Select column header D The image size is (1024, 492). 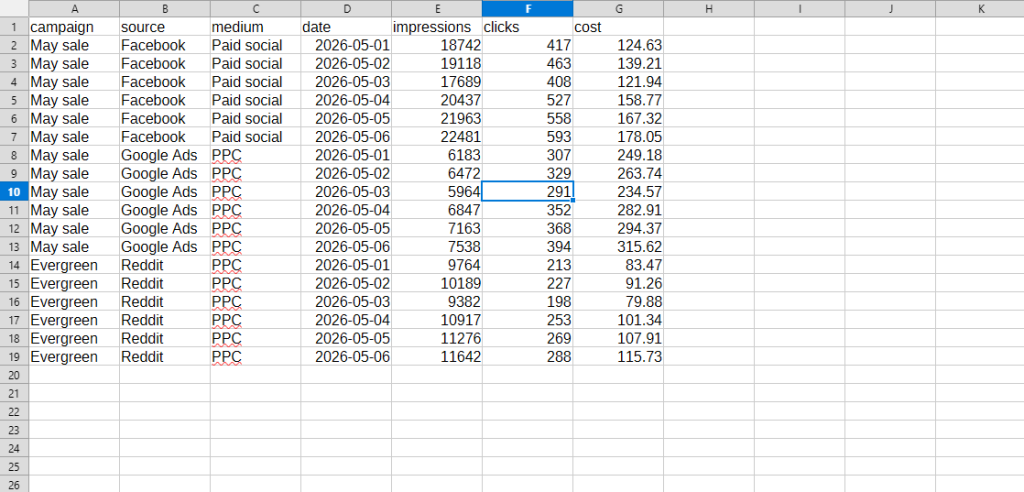pyautogui.click(x=346, y=8)
